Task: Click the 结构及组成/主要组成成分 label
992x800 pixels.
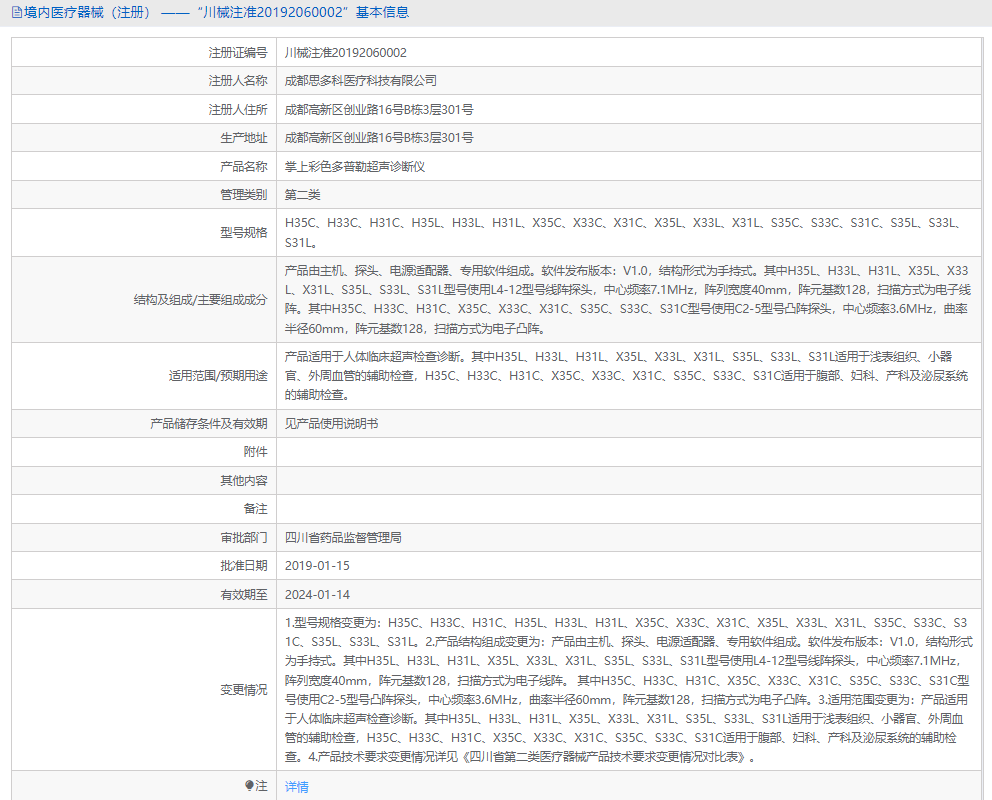Action: (201, 299)
